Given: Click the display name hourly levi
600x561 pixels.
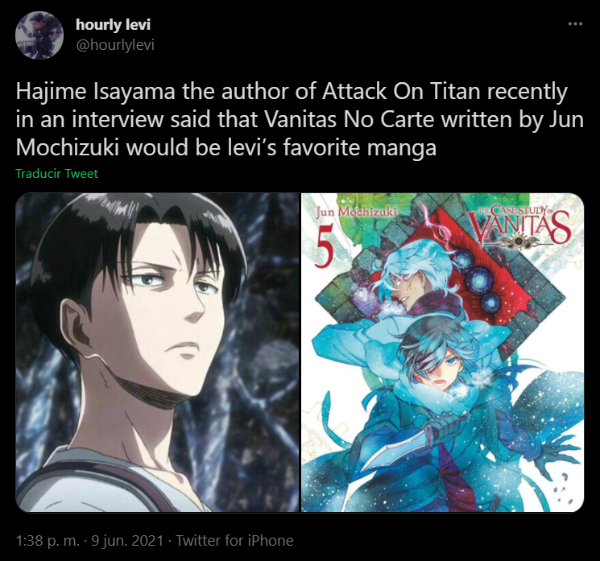Looking at the screenshot, I should click(113, 24).
